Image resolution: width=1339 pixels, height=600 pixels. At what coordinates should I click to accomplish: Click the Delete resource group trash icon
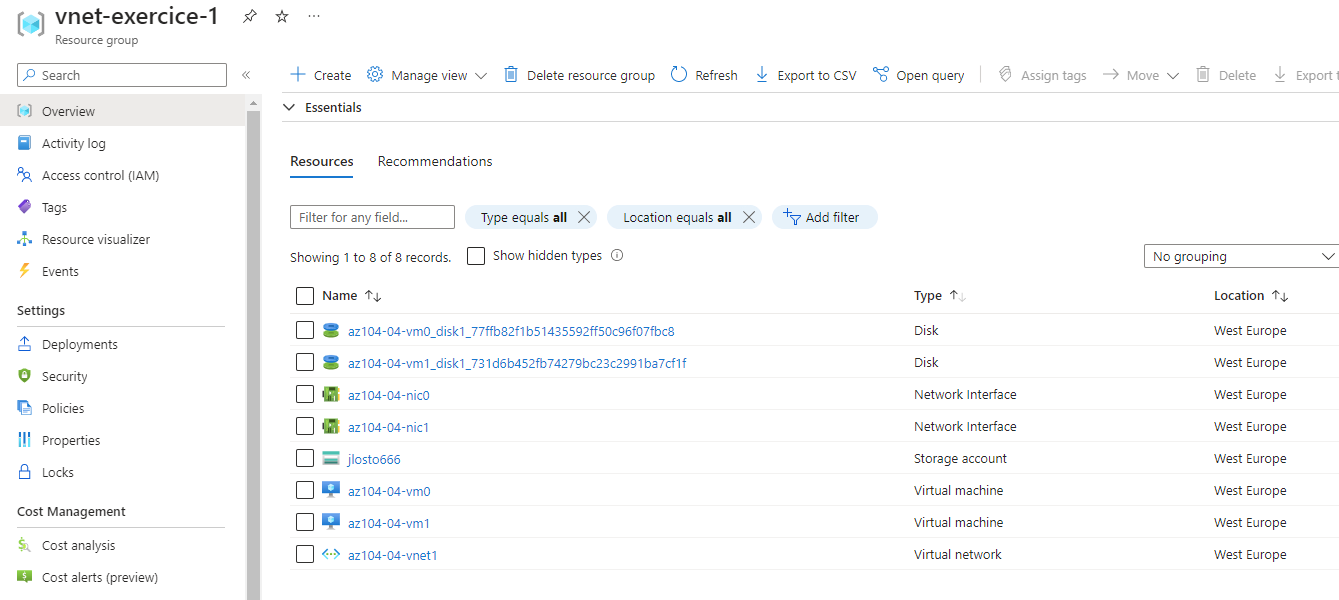pos(511,75)
